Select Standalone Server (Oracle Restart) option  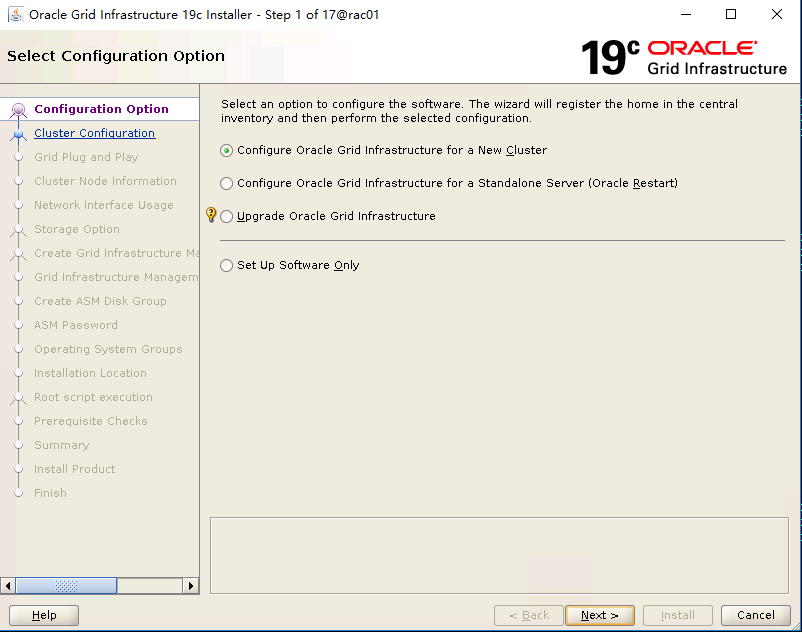click(227, 184)
